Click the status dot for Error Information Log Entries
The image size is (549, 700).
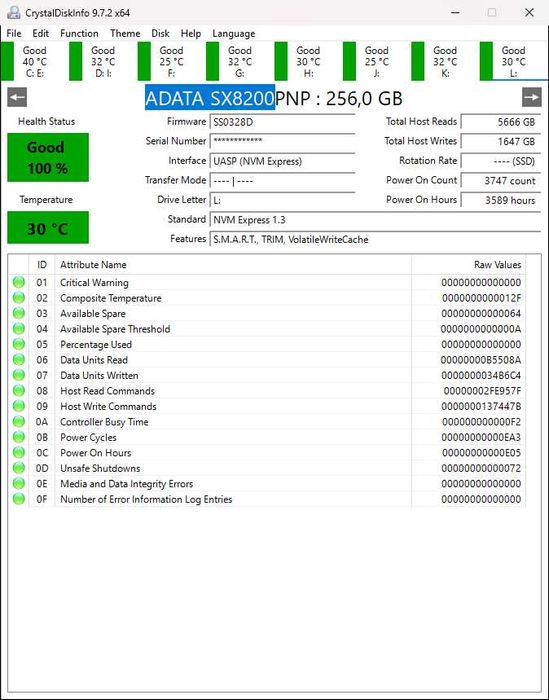pyautogui.click(x=19, y=499)
